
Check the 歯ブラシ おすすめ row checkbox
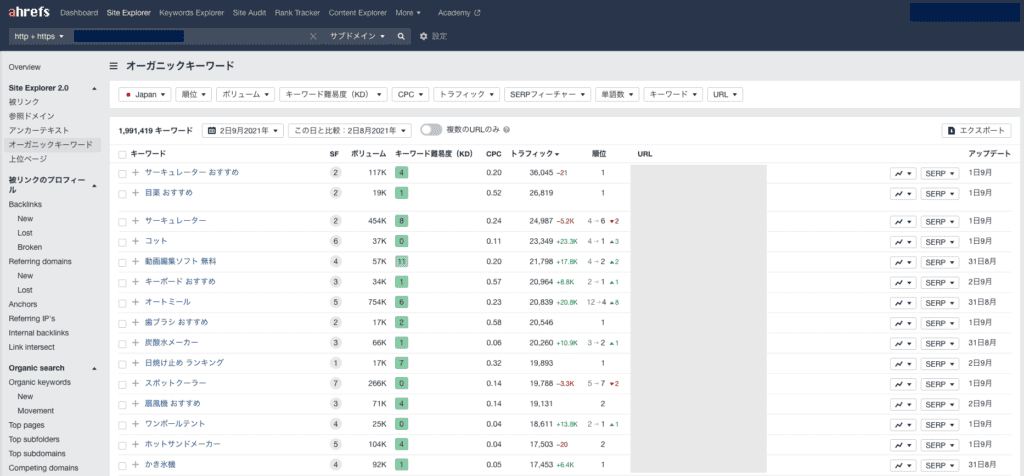[122, 323]
